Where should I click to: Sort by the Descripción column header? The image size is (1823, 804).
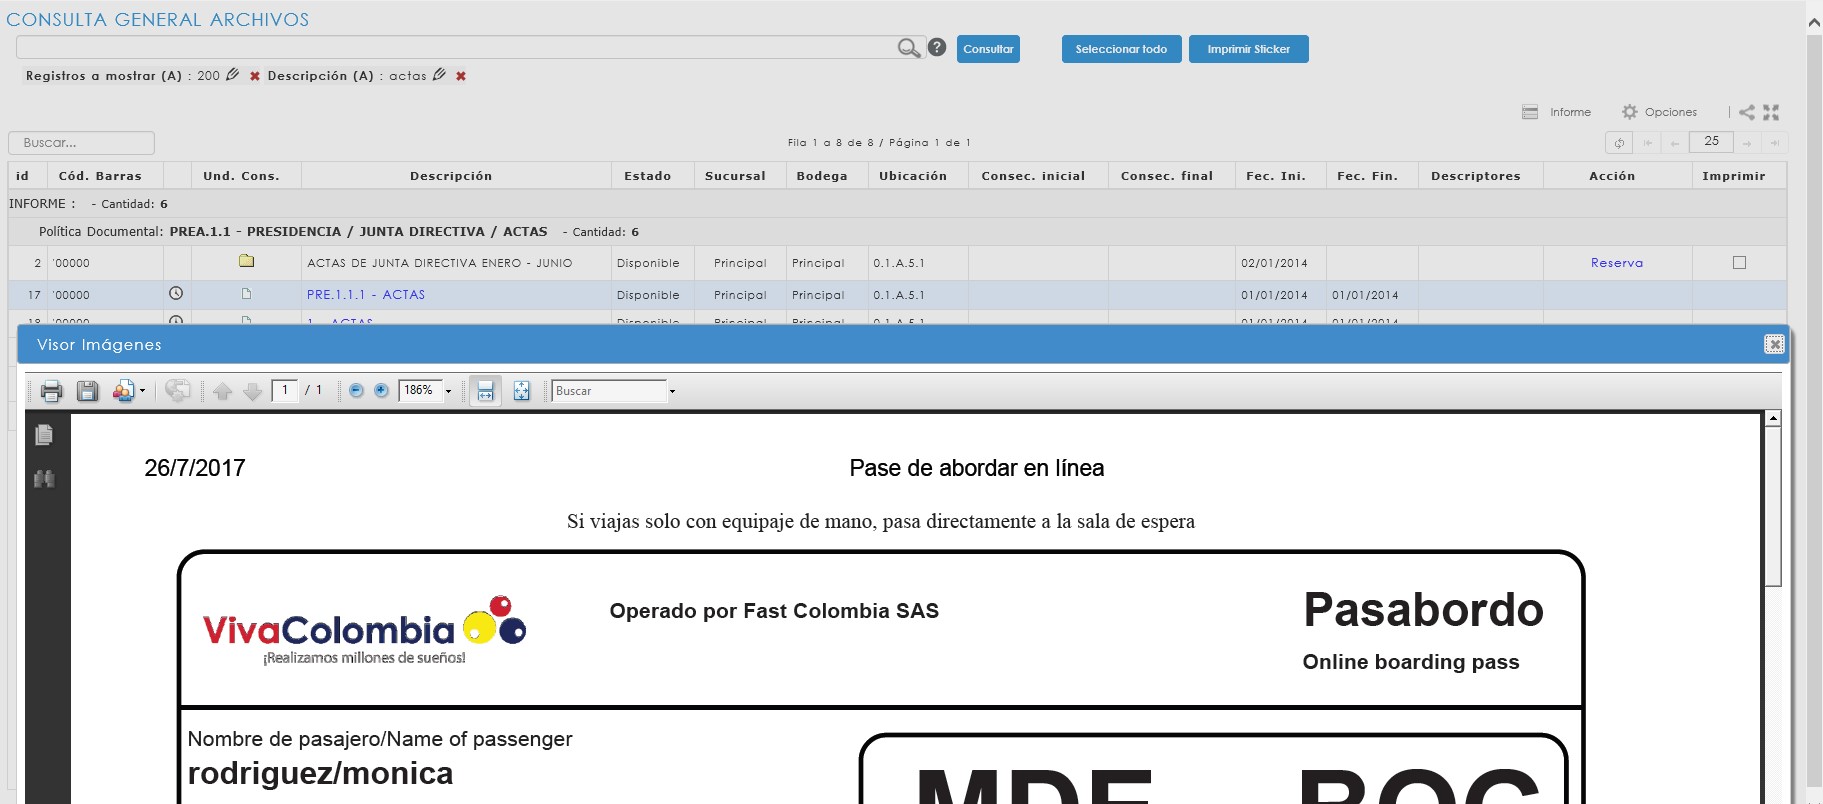click(x=456, y=176)
